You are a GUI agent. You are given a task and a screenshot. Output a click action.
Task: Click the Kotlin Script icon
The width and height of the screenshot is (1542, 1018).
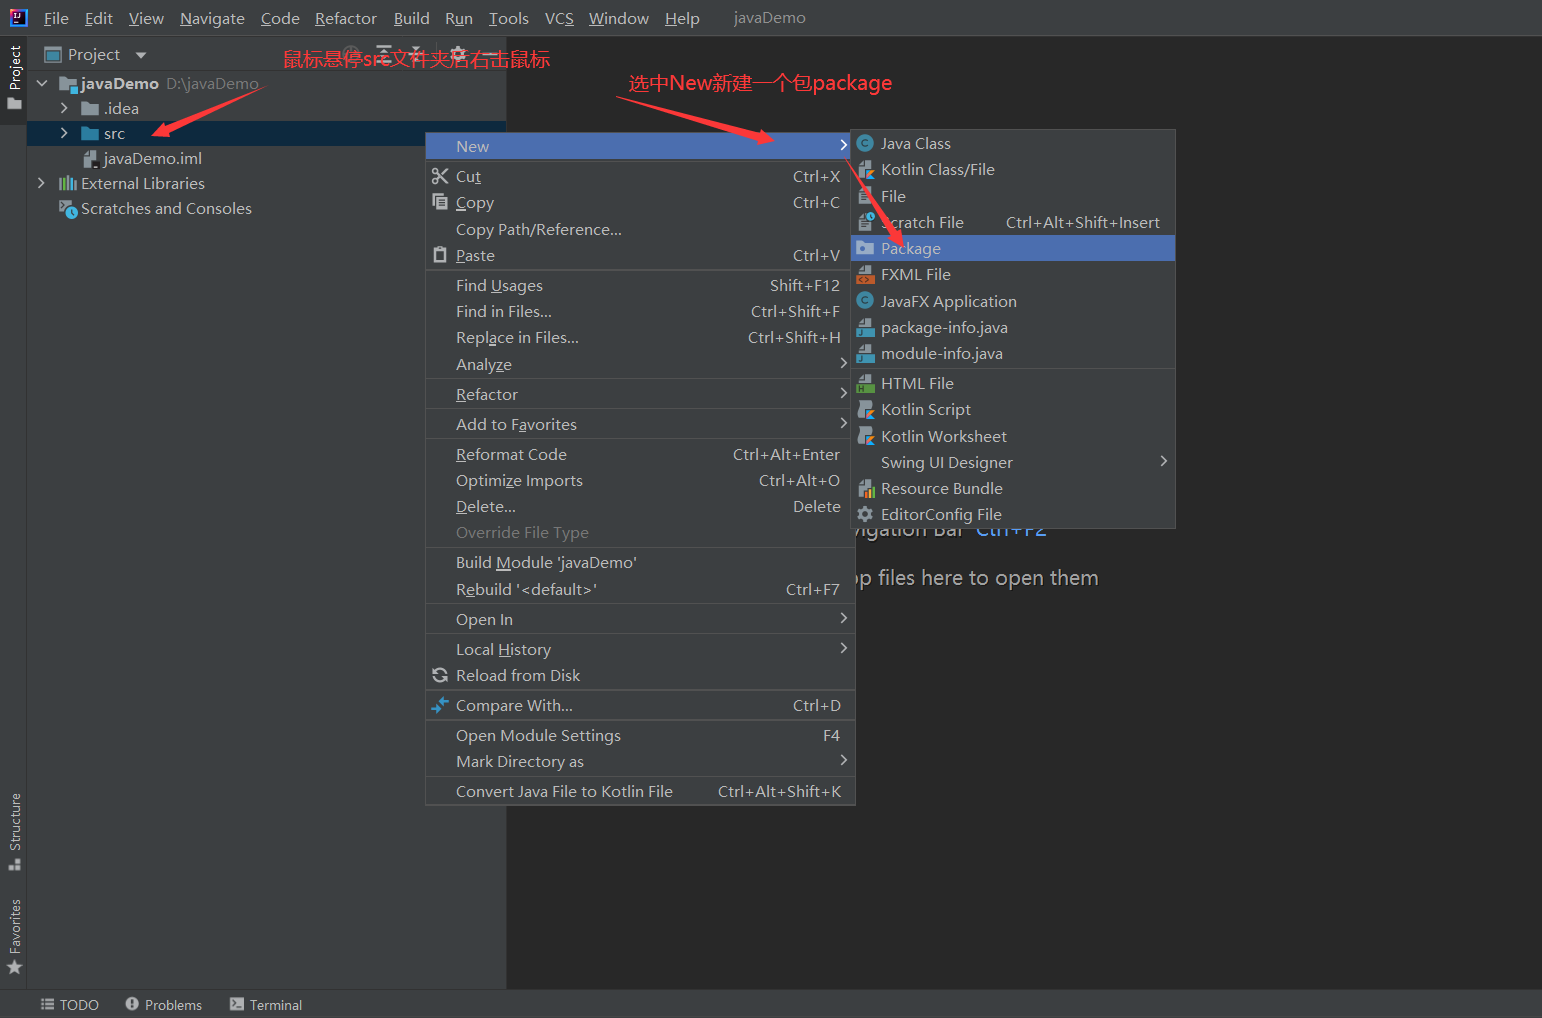[866, 409]
